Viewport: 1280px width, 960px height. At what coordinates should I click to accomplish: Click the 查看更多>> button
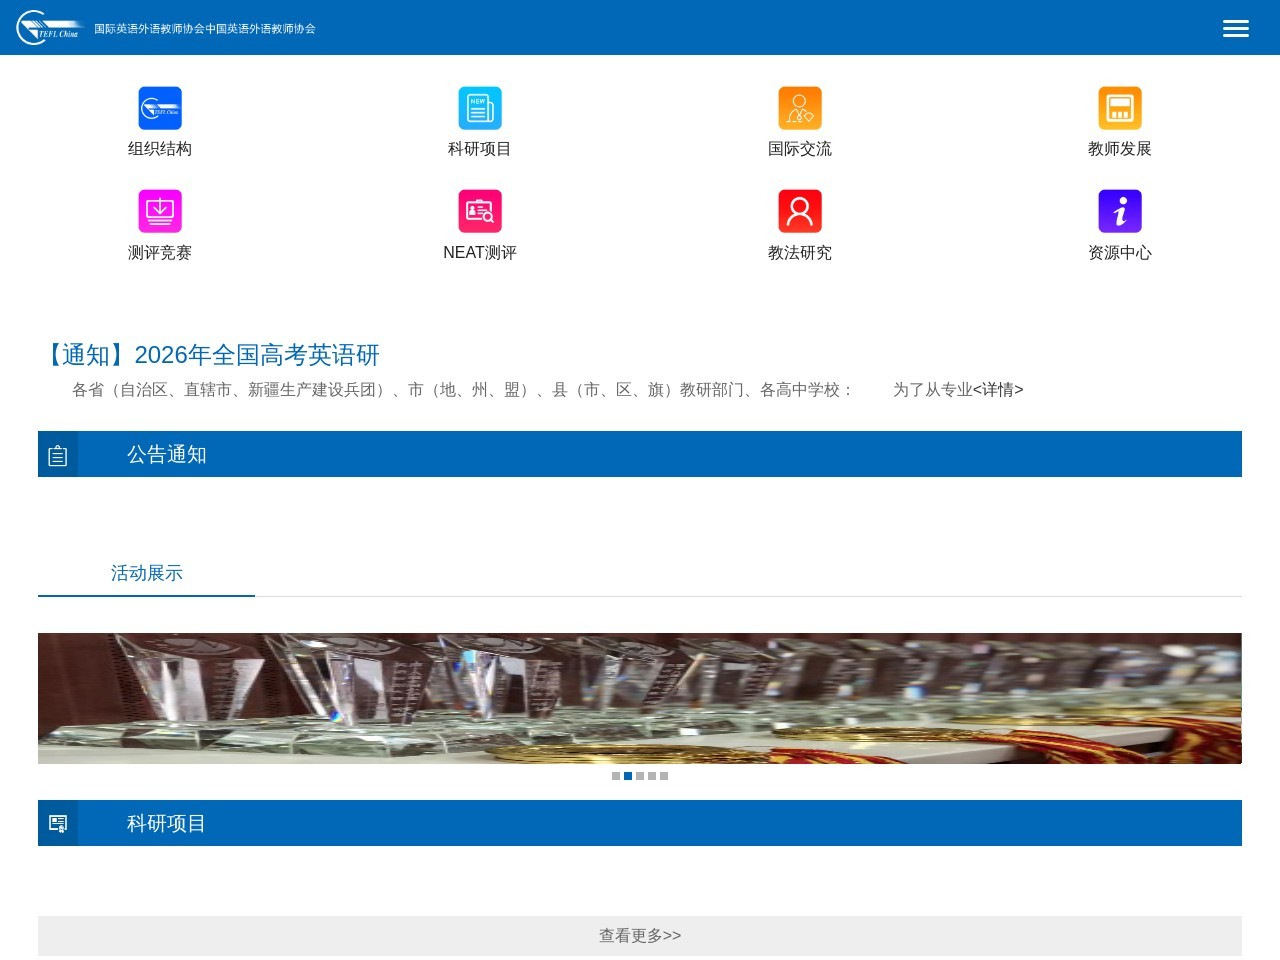coord(640,936)
